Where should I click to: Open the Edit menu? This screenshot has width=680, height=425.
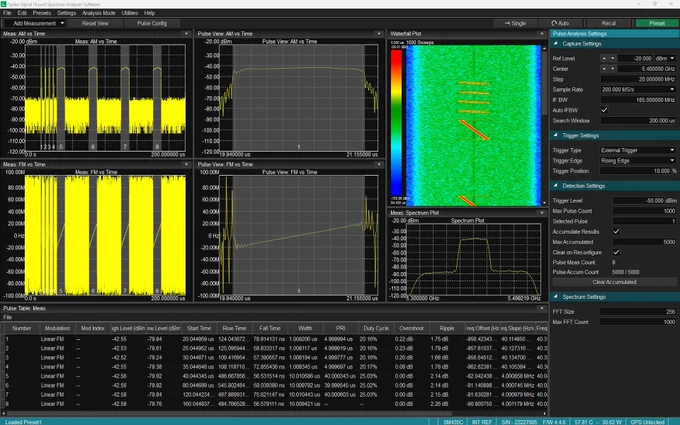pyautogui.click(x=22, y=13)
